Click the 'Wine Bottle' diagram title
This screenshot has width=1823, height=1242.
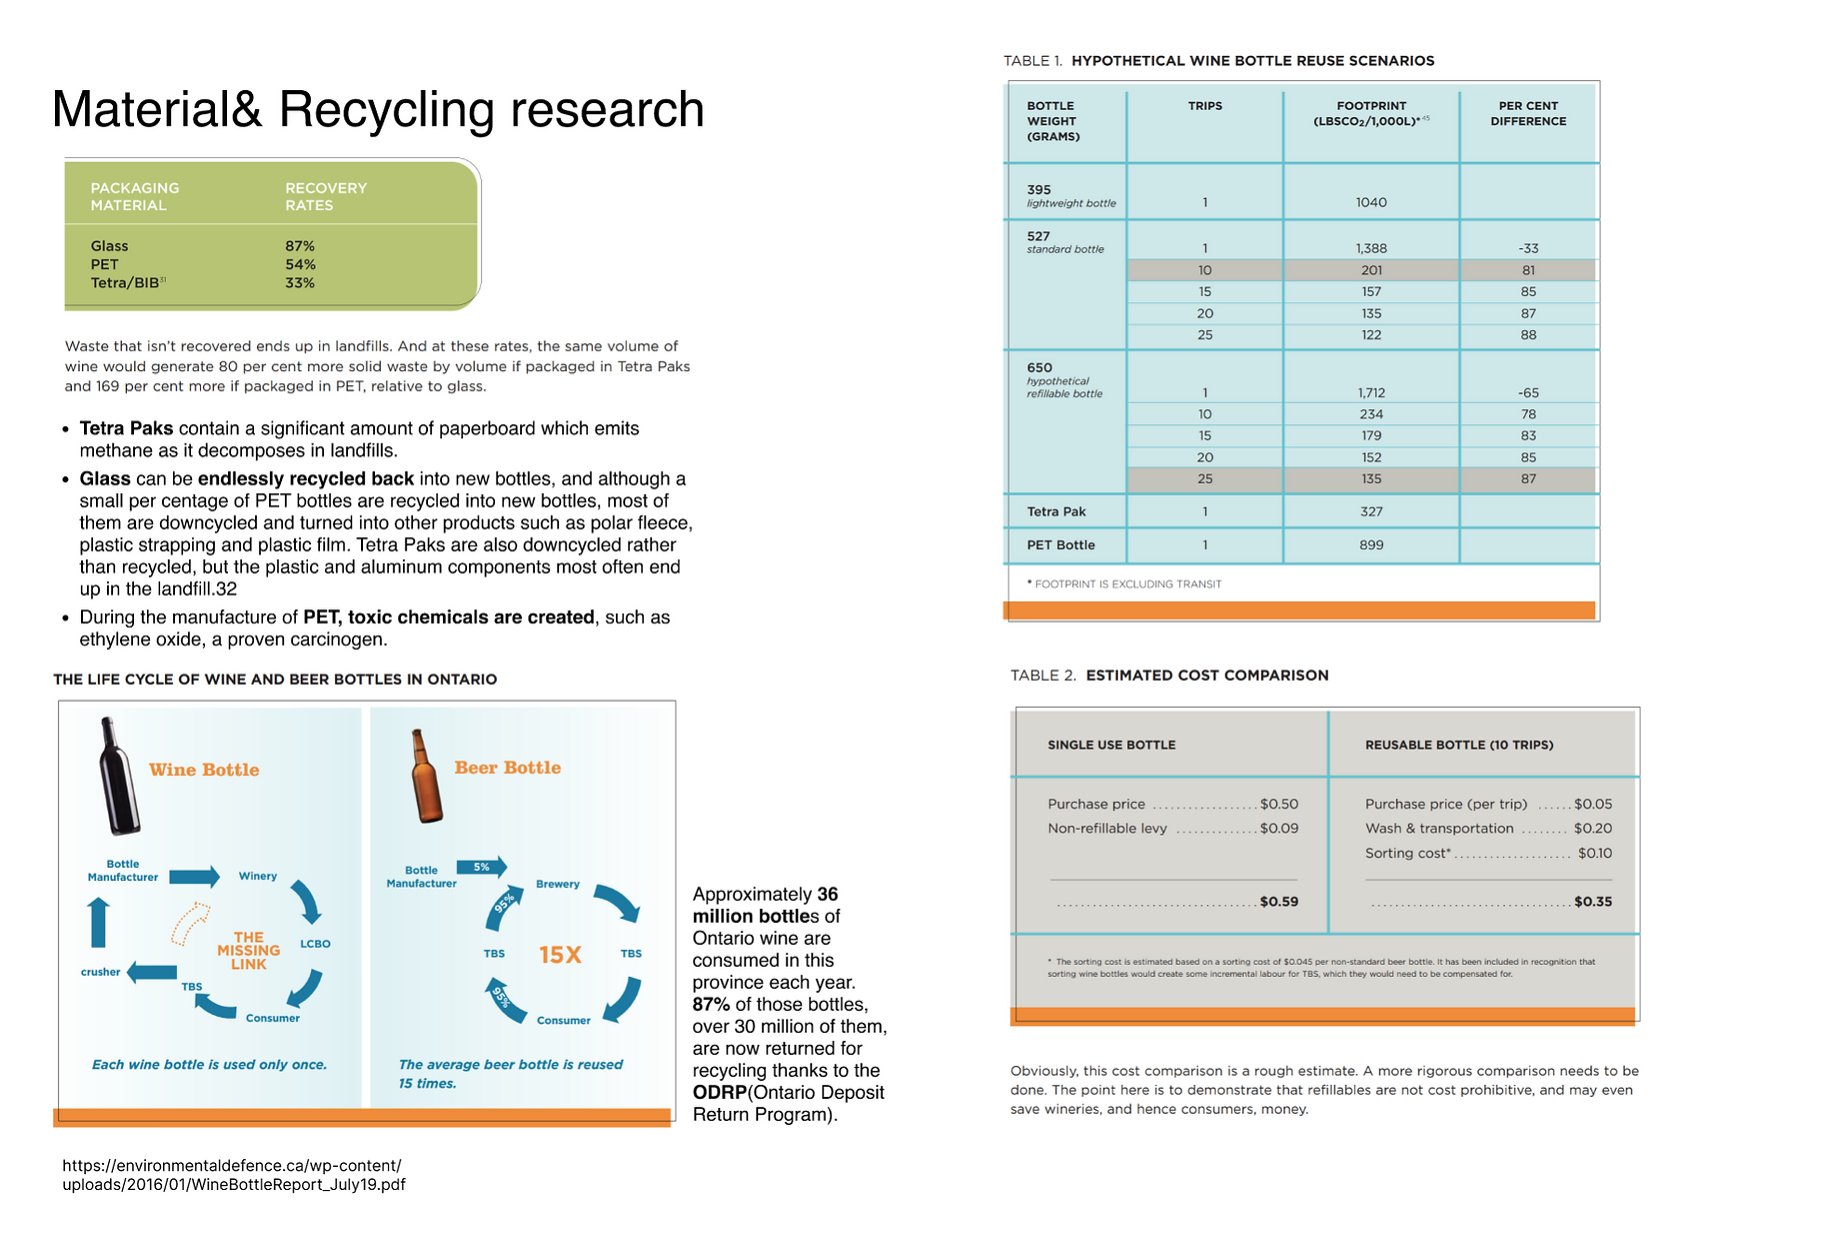(204, 770)
